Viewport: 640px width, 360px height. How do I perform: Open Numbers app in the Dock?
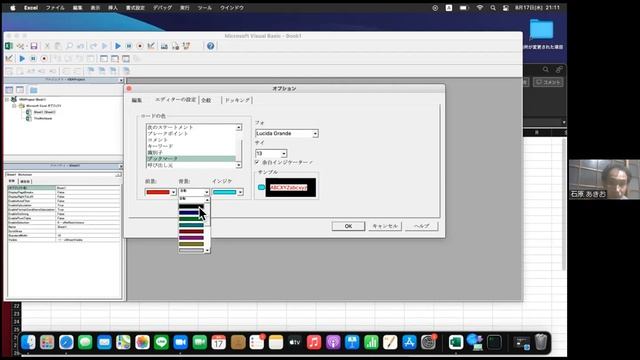click(x=371, y=342)
